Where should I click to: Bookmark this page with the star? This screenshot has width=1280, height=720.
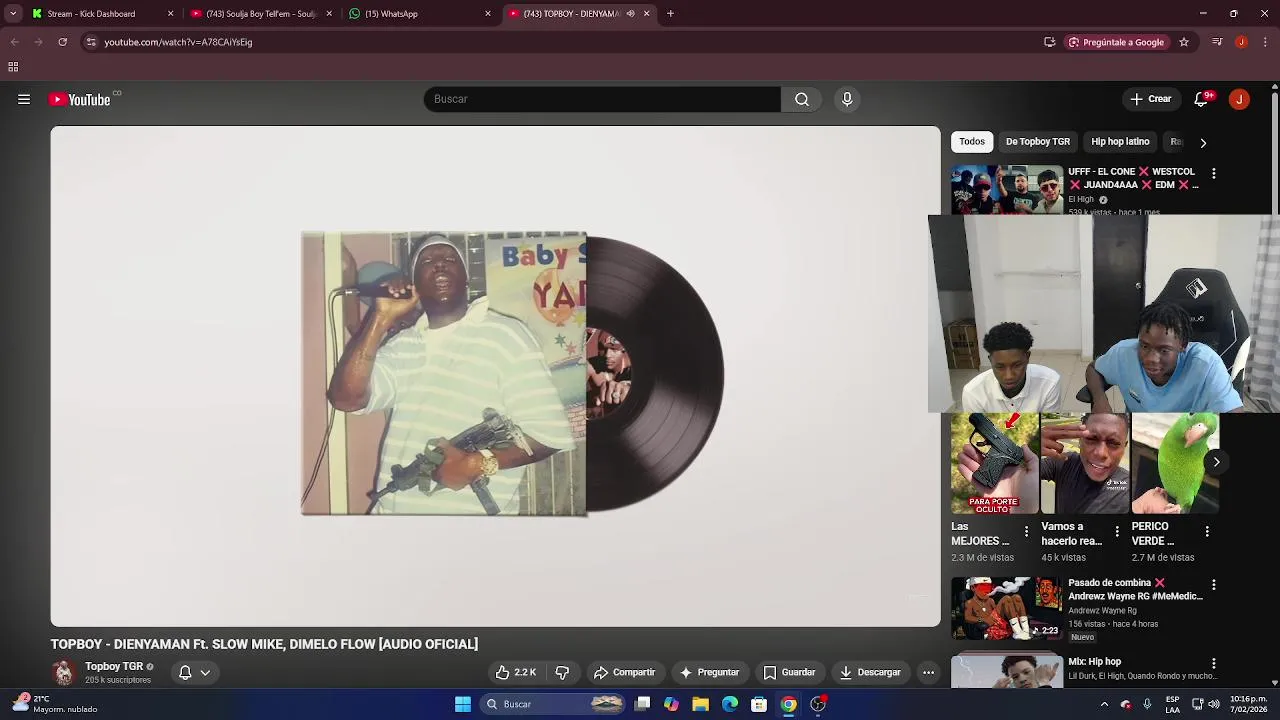[1184, 42]
